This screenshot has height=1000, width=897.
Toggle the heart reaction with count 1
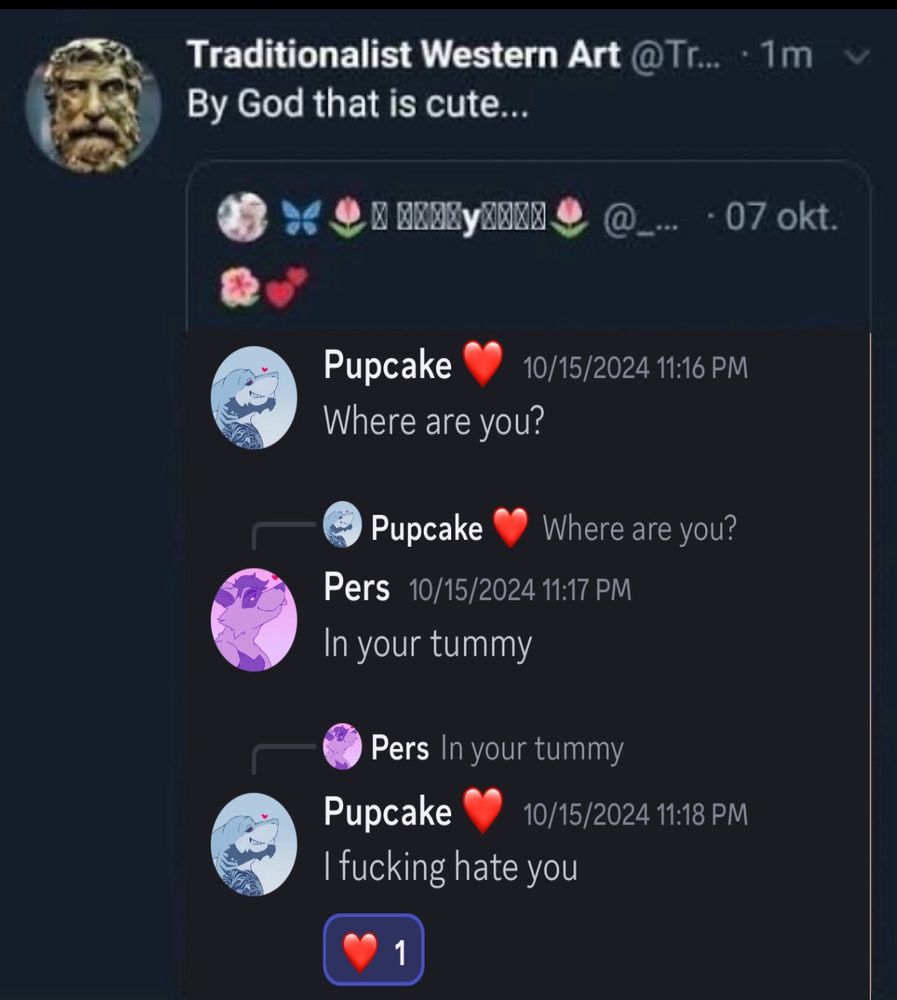click(374, 951)
